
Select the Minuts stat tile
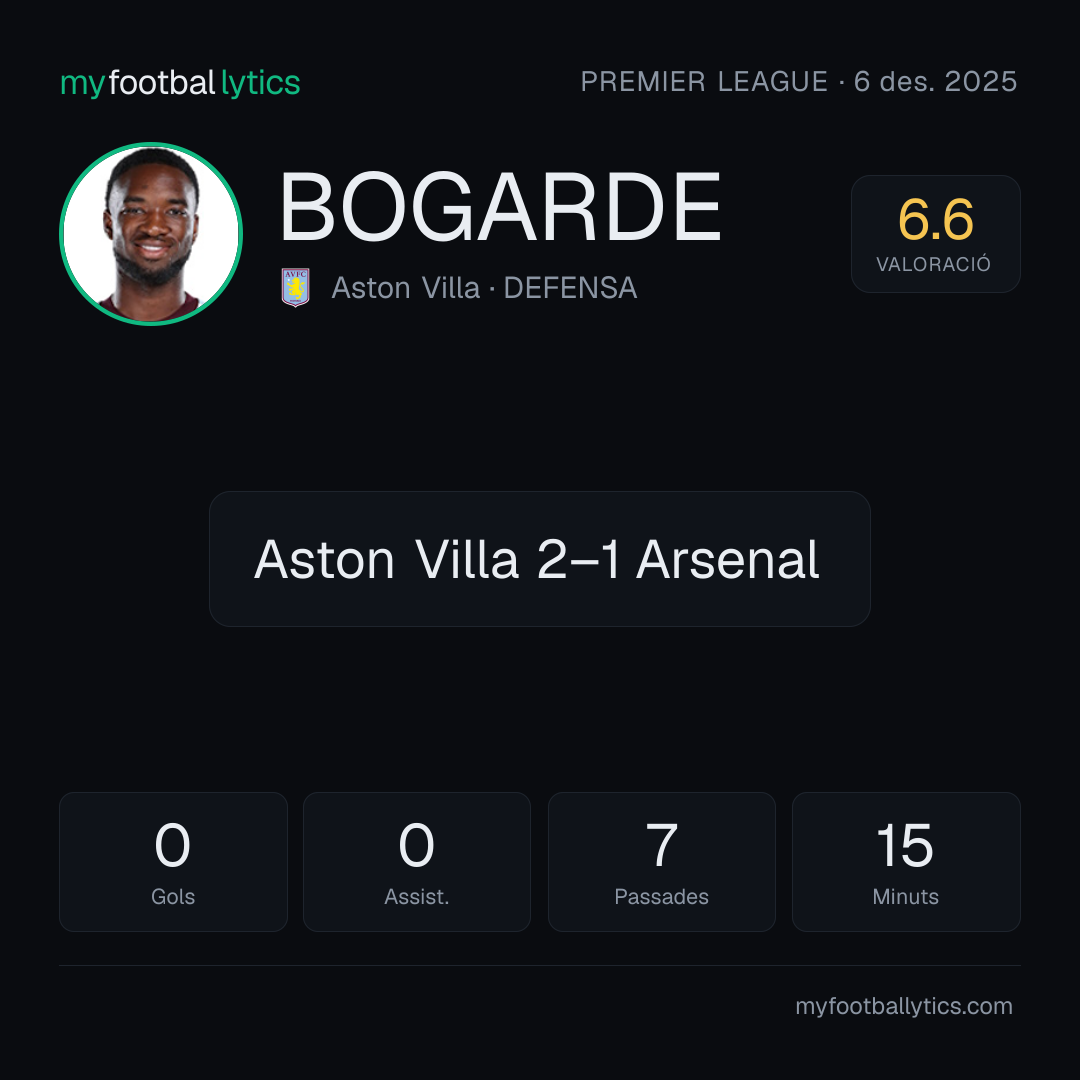[x=906, y=862]
